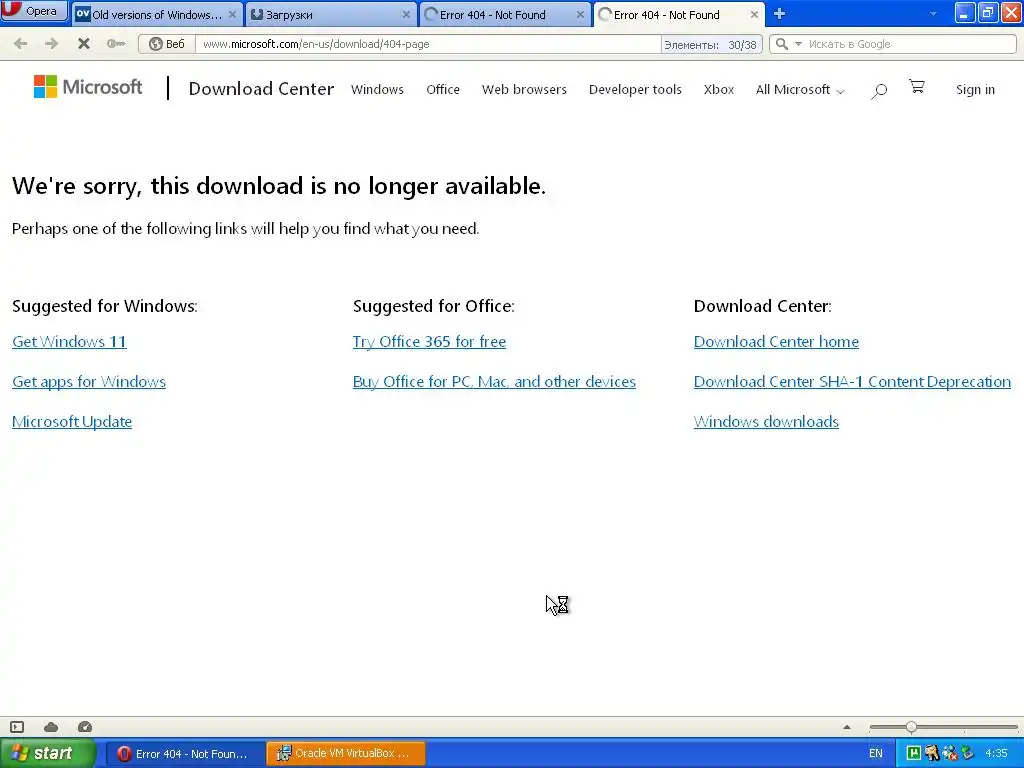
Task: Open the Windows start button
Action: click(x=47, y=753)
